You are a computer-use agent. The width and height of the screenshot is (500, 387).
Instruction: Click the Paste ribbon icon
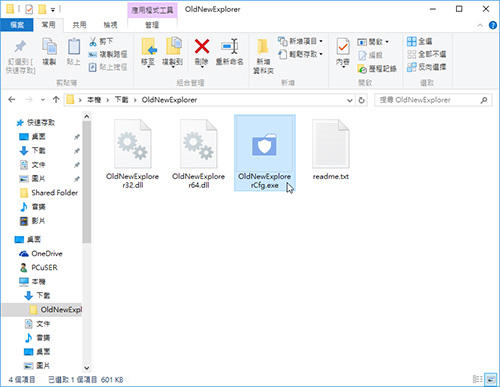click(x=74, y=52)
